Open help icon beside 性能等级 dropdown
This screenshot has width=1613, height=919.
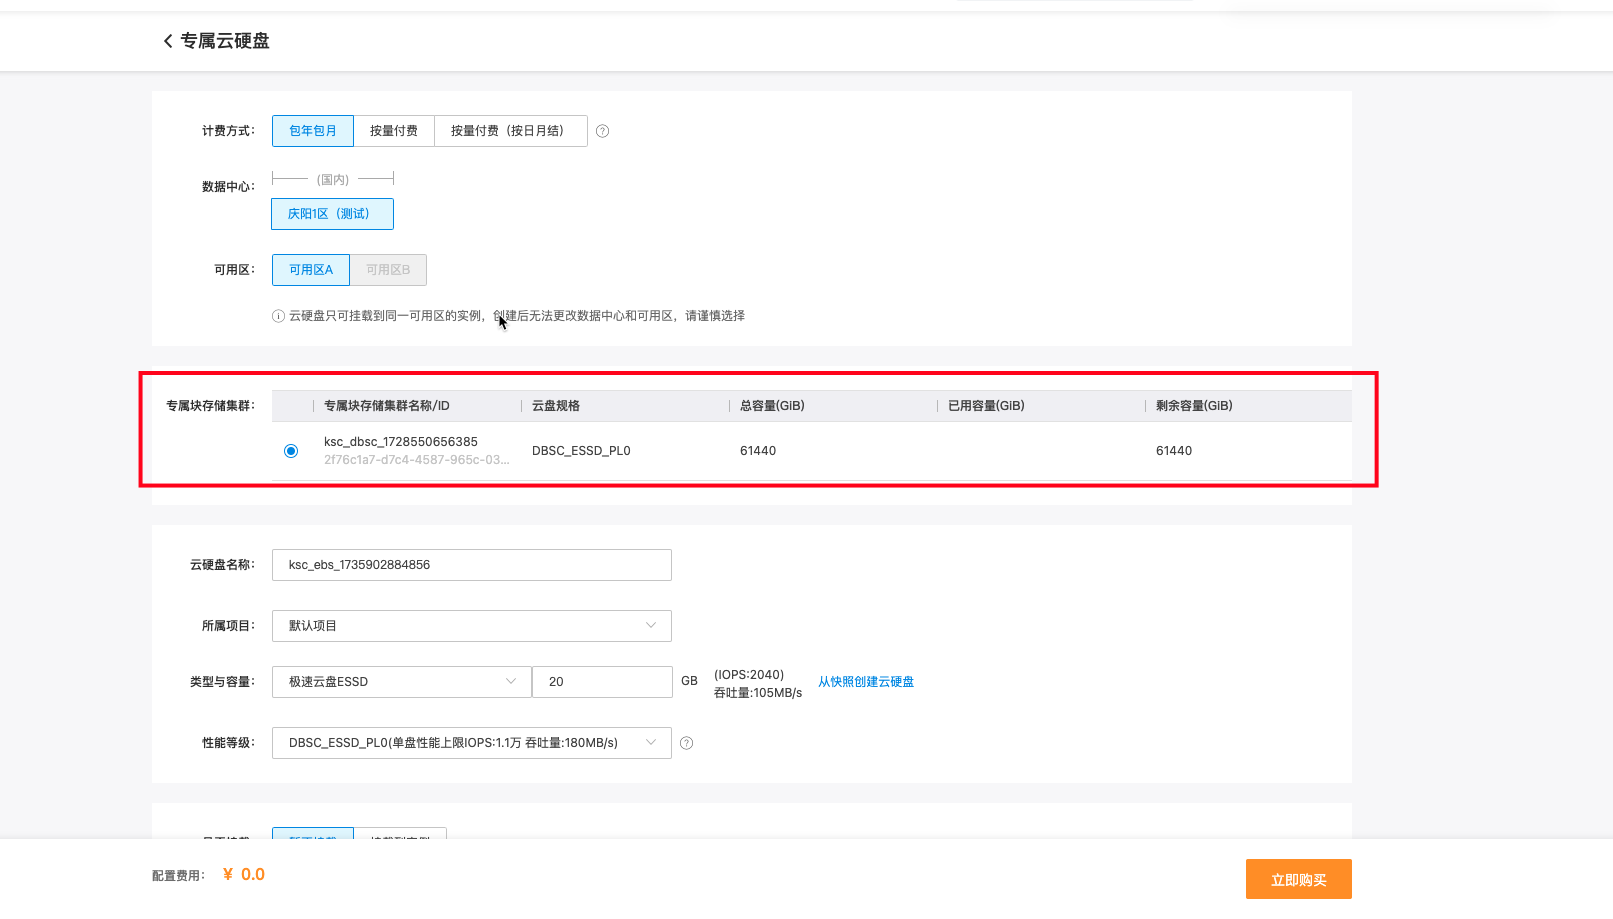pos(686,743)
